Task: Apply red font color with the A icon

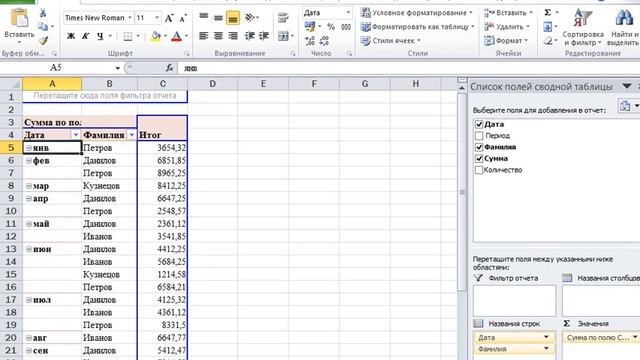Action: [176, 36]
